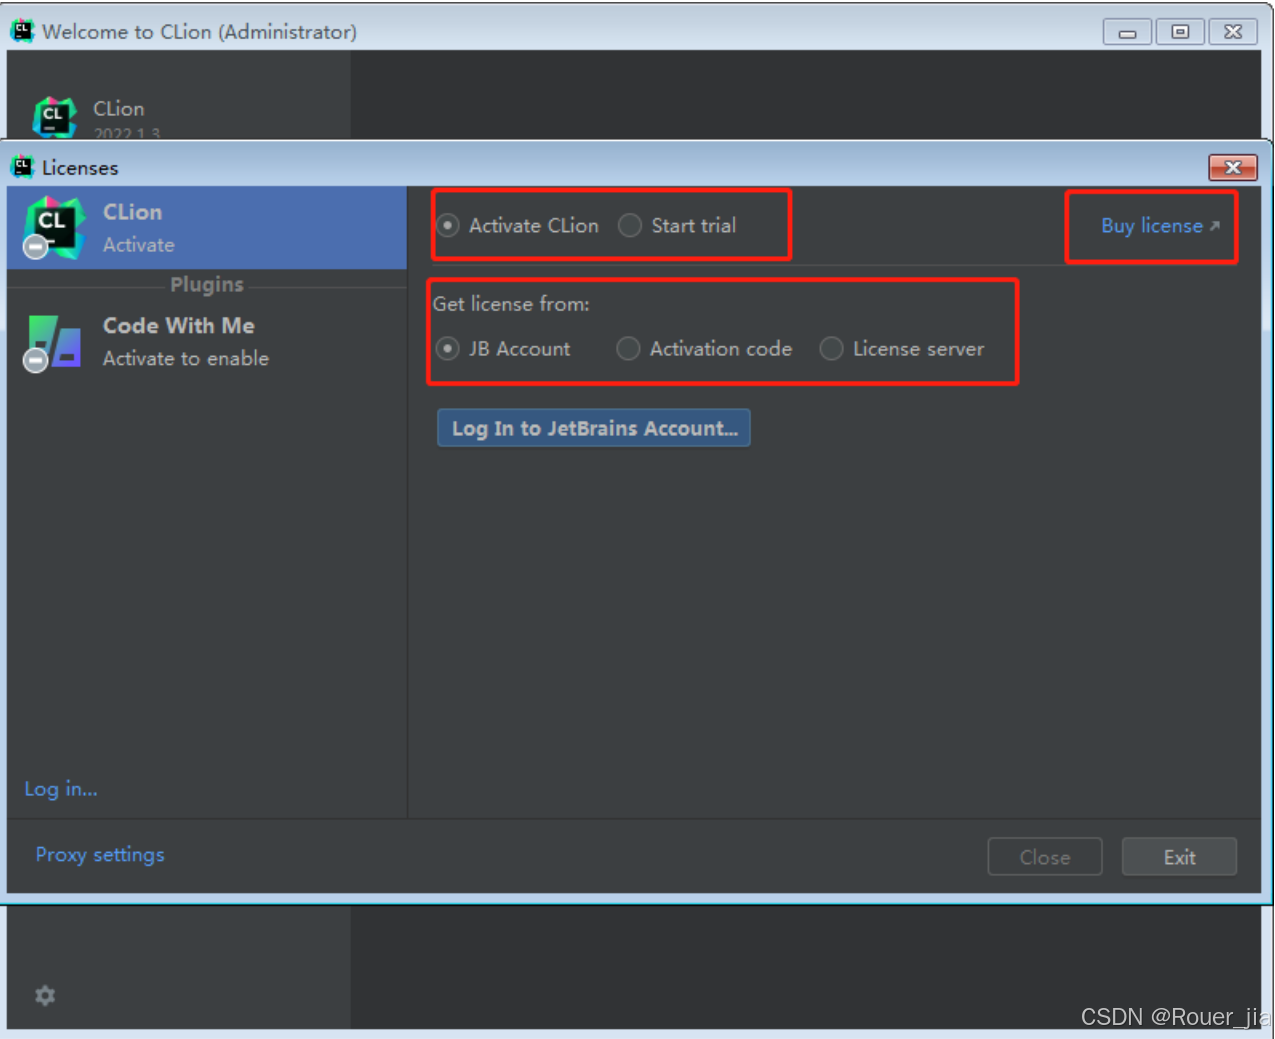1275x1039 pixels.
Task: Click the 'Activate to enable' text
Action: point(186,359)
